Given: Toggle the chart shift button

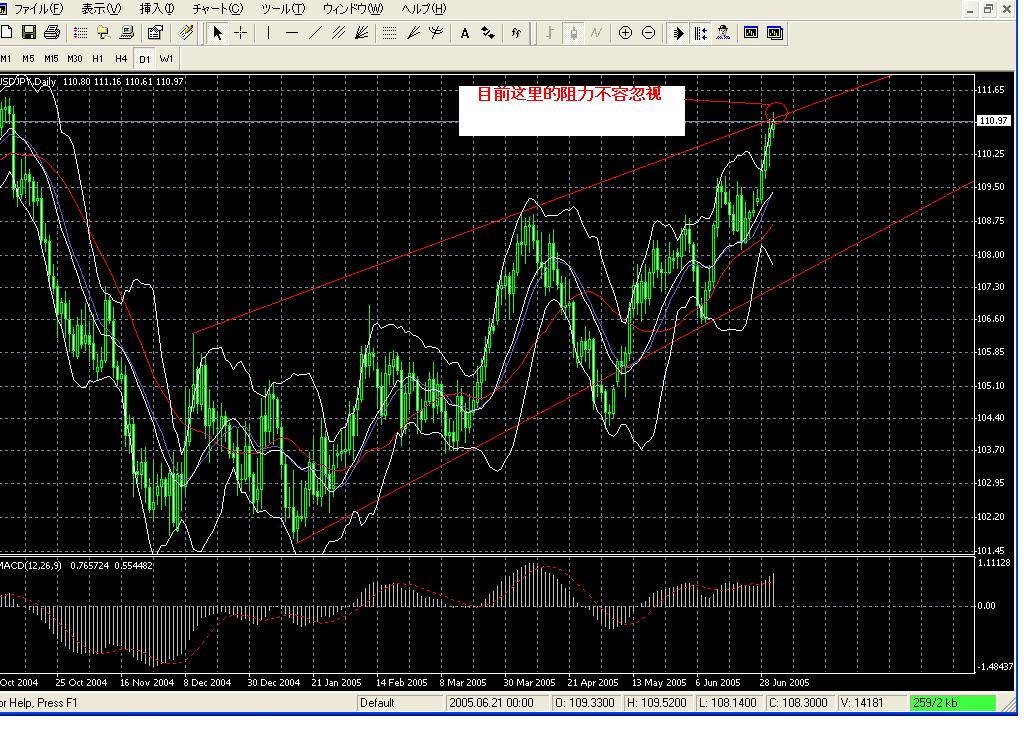Looking at the screenshot, I should (x=700, y=33).
